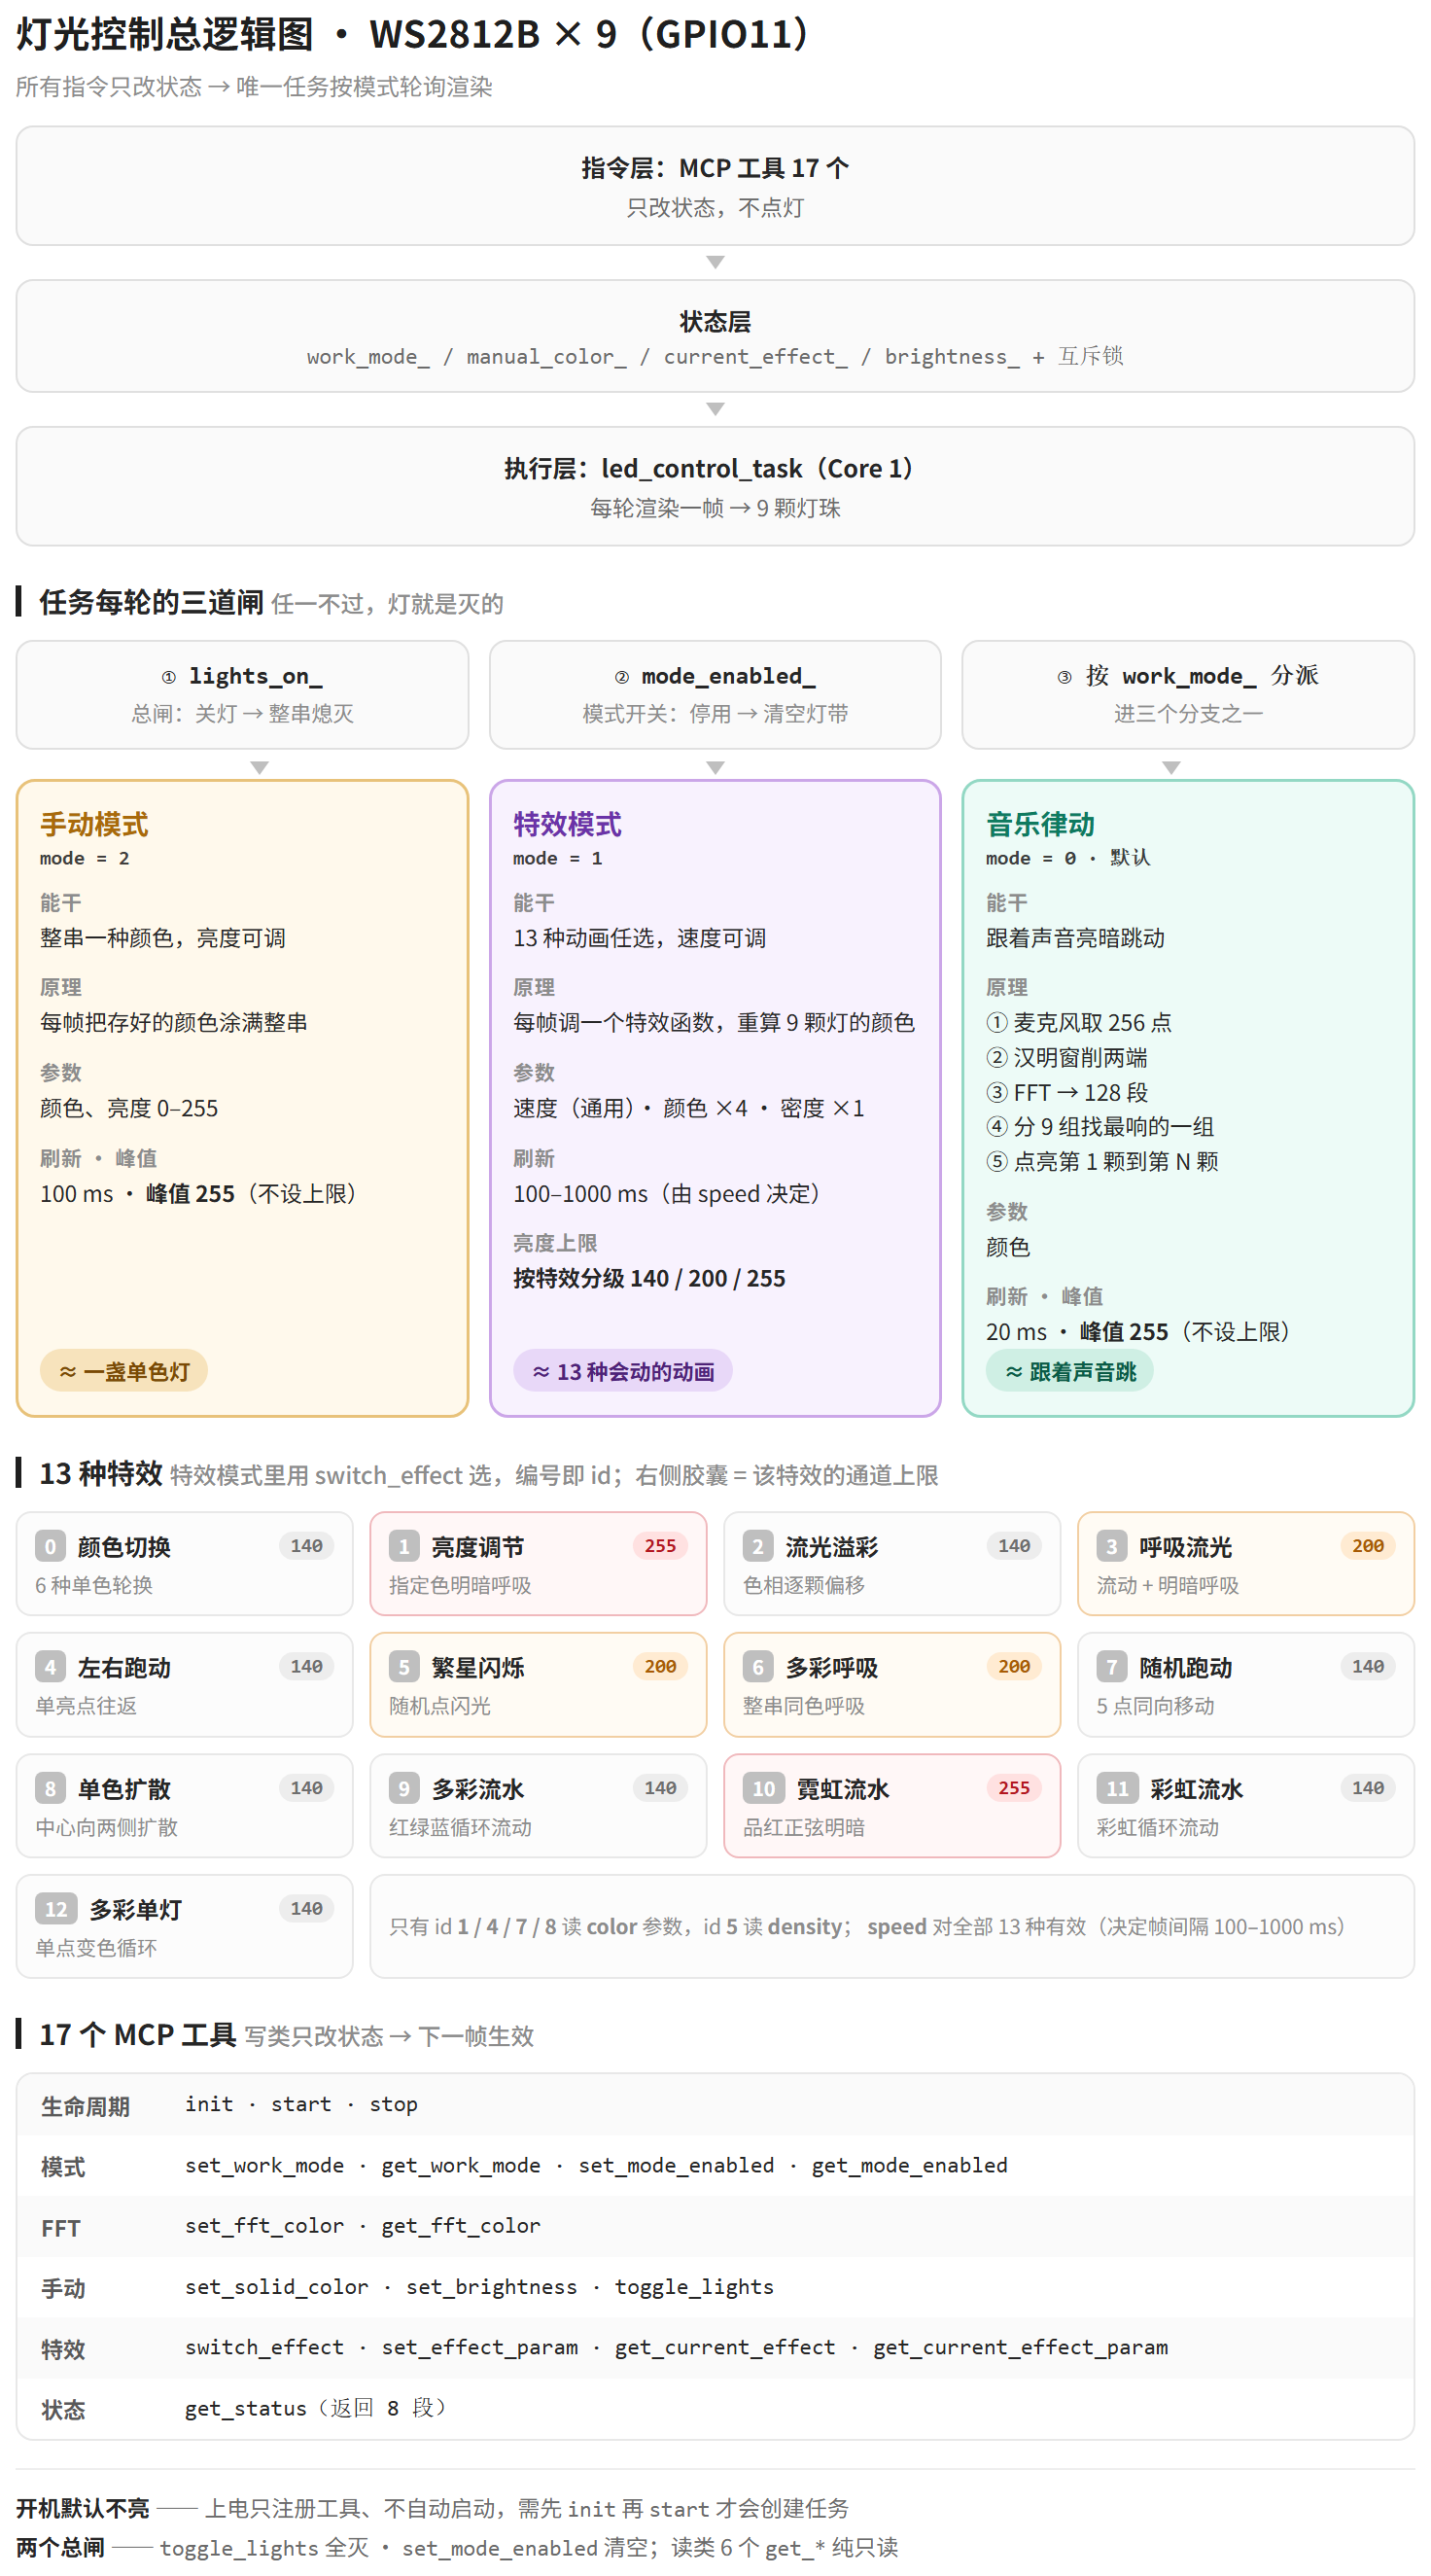Click the number 5 badge beside 繁星闪烁

click(404, 1667)
